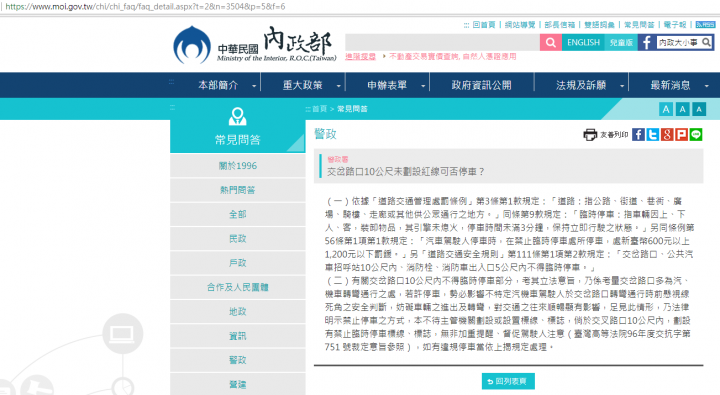The image size is (720, 395).
Task: Click the 常見問答 breadcrumb link
Action: [352, 109]
